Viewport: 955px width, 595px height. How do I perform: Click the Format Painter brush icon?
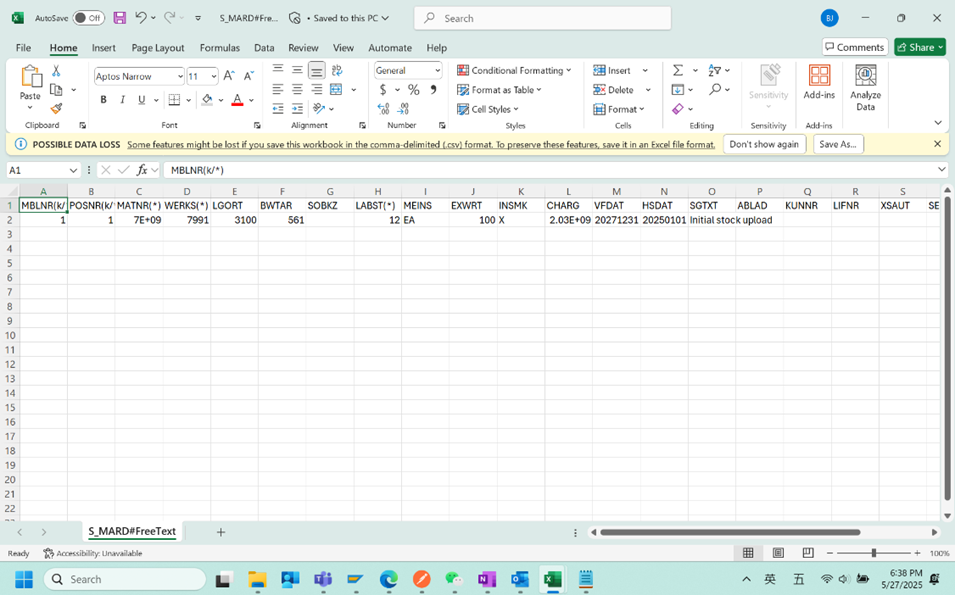click(x=56, y=109)
